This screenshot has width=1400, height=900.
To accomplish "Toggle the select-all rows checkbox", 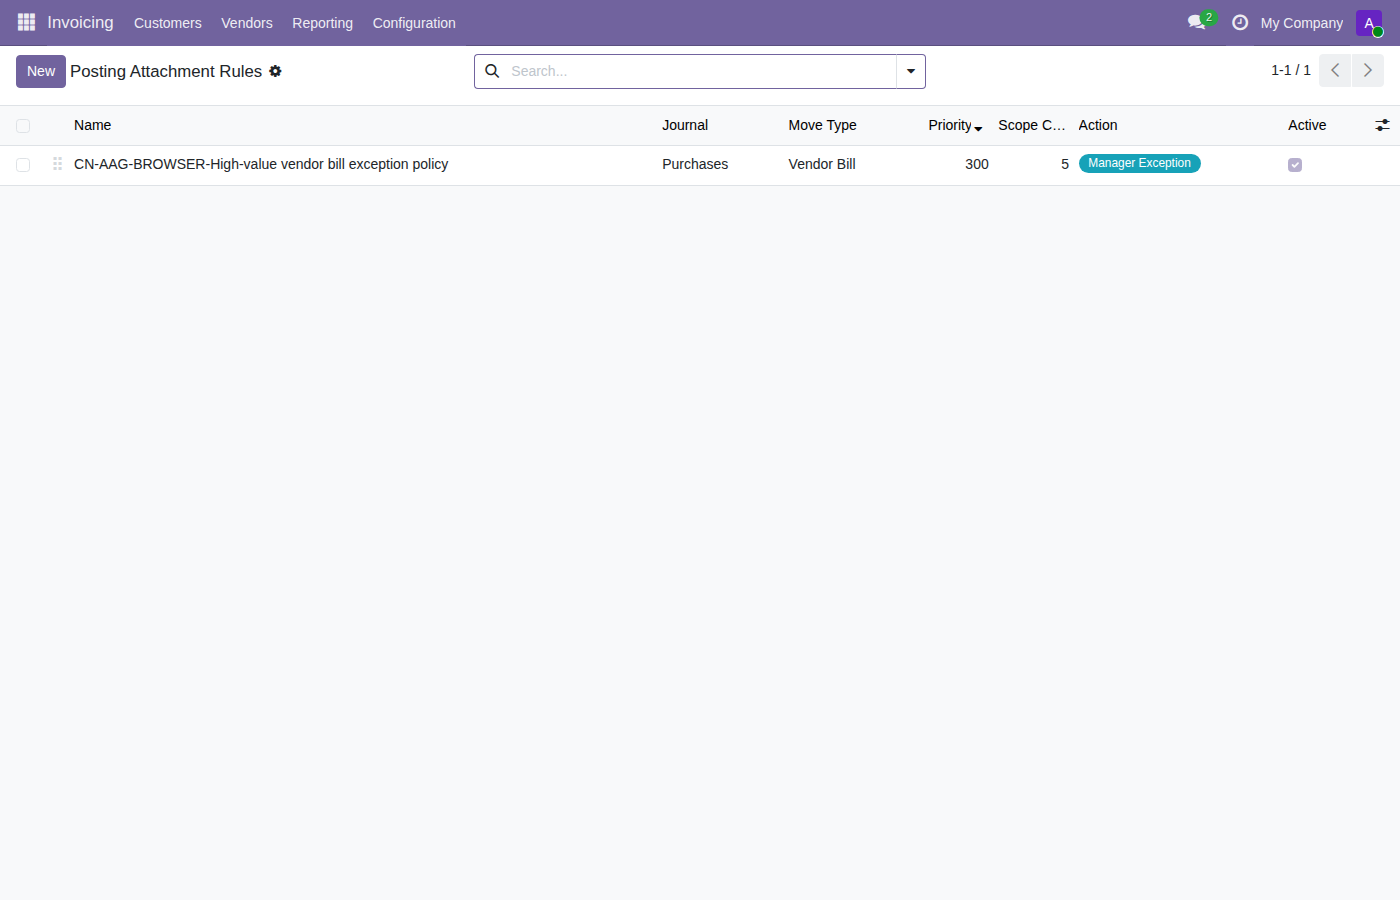I will pyautogui.click(x=23, y=126).
